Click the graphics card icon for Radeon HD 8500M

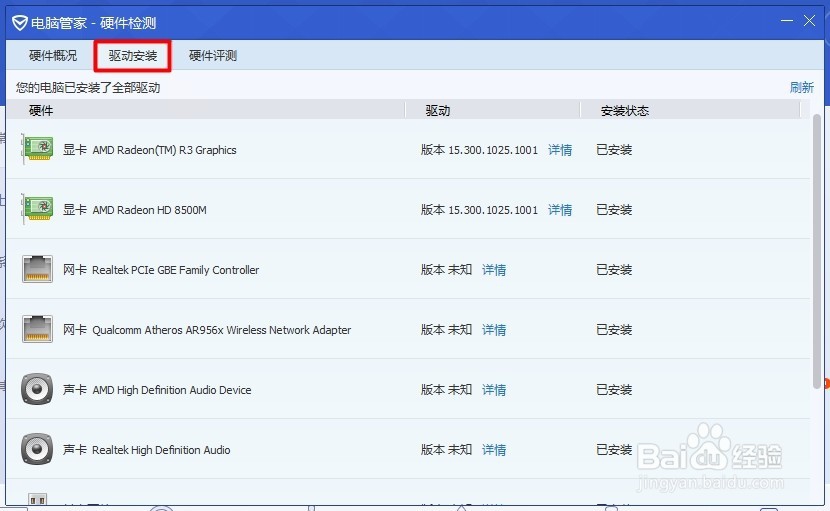tap(38, 209)
